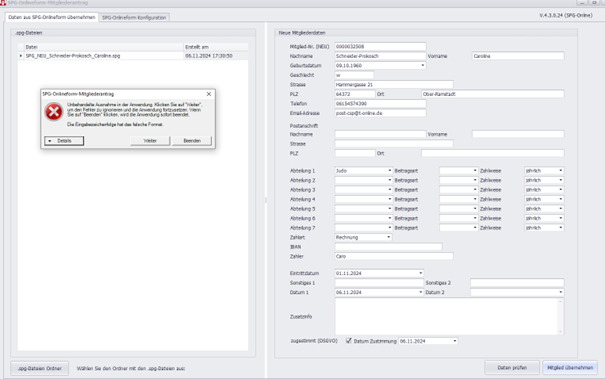Click Telefon input field
The height and width of the screenshot is (379, 605).
point(380,104)
